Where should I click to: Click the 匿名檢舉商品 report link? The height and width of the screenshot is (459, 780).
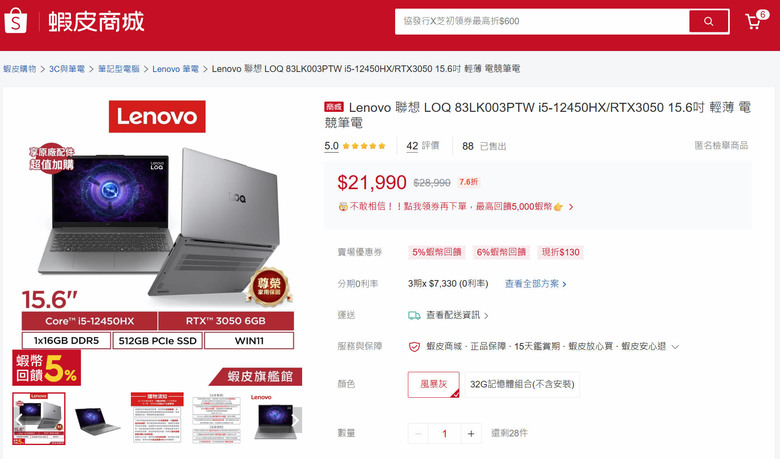click(721, 145)
